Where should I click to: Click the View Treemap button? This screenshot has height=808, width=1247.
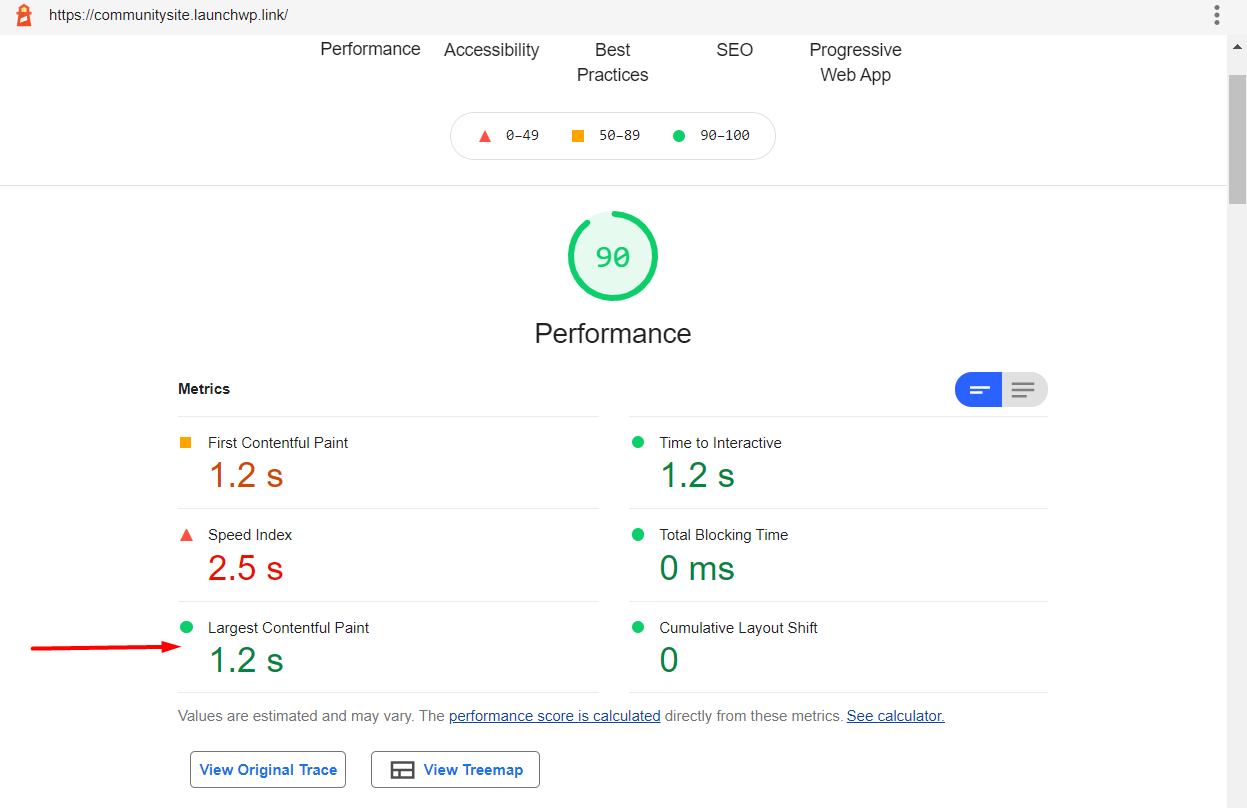455,770
